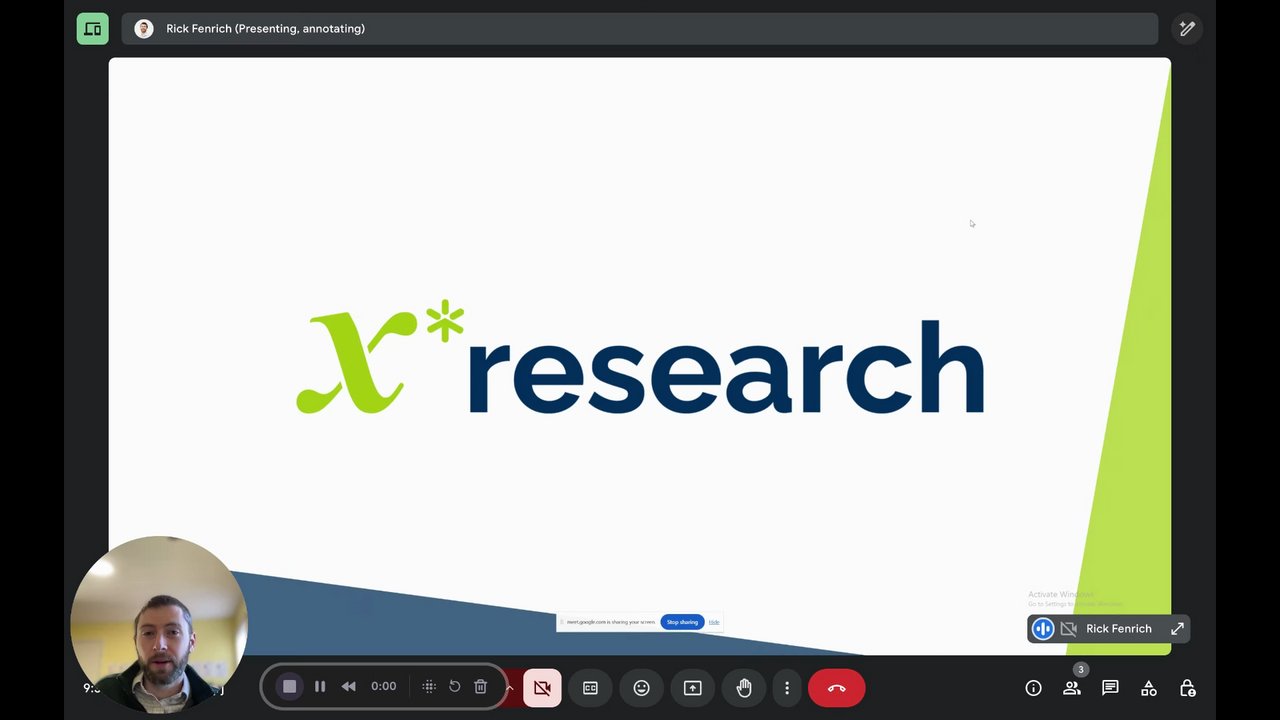Open meeting details info icon

tap(1033, 688)
